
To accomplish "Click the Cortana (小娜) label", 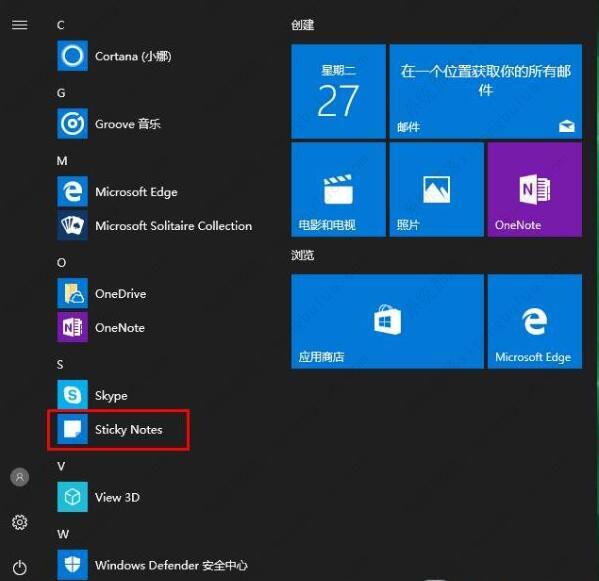I will point(133,56).
